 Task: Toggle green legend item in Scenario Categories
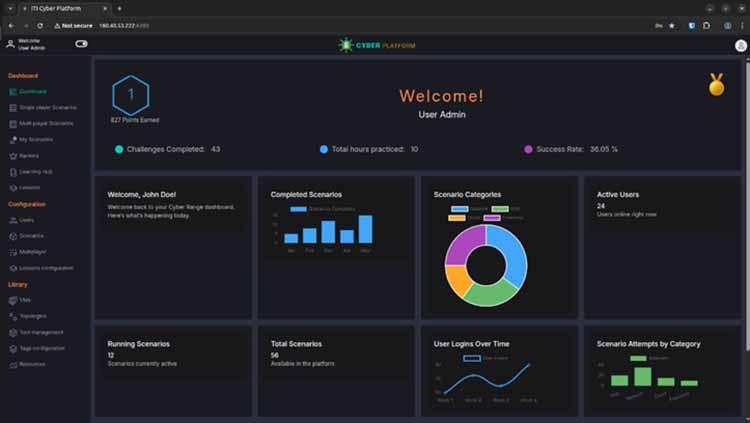point(506,209)
